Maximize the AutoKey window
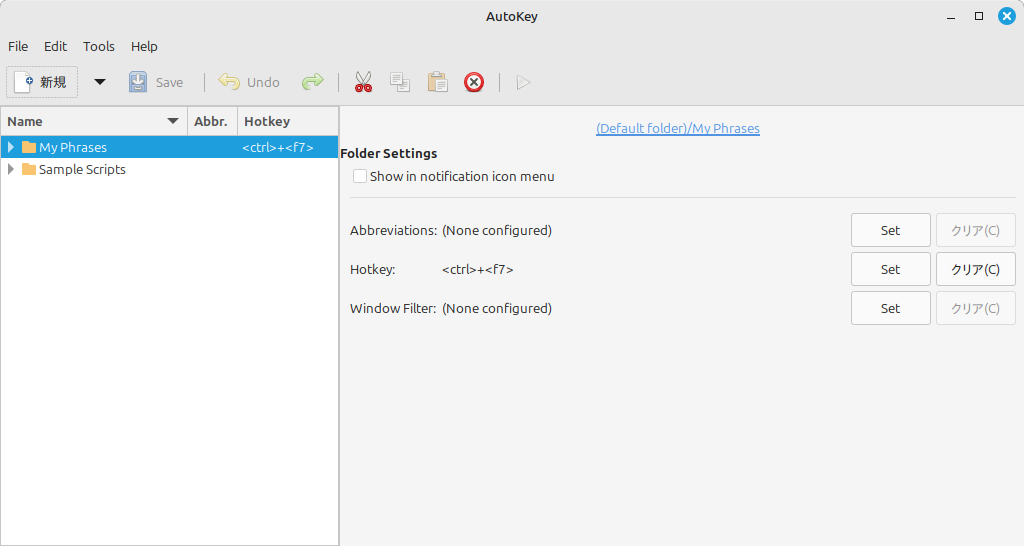The image size is (1024, 546). pos(979,16)
